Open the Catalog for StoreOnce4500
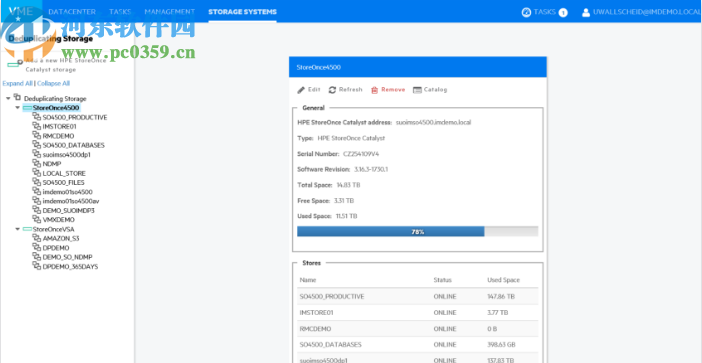The height and width of the screenshot is (363, 702). [x=430, y=90]
